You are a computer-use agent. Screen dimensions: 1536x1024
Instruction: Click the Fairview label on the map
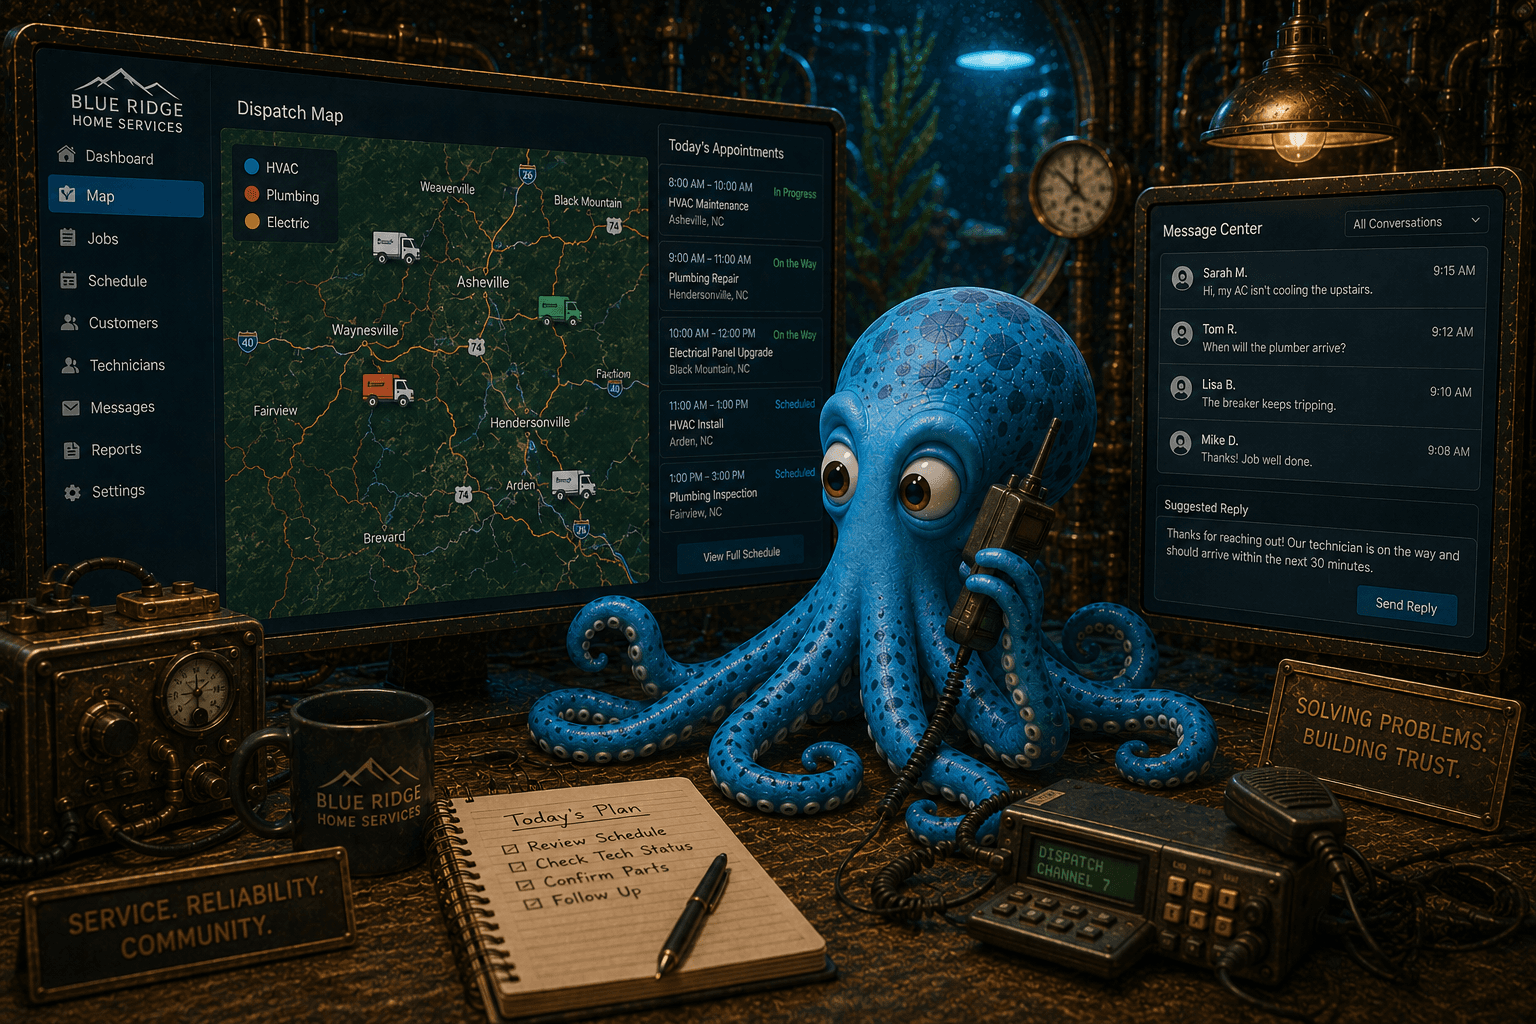click(x=275, y=410)
